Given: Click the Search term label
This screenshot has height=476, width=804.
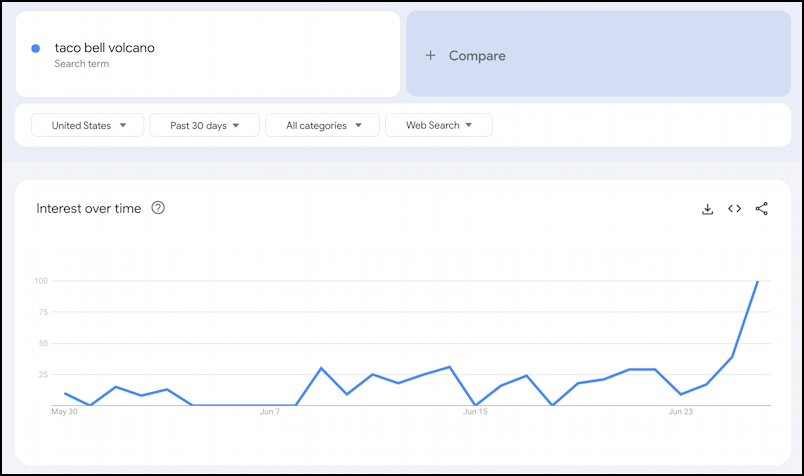Looking at the screenshot, I should (x=82, y=64).
